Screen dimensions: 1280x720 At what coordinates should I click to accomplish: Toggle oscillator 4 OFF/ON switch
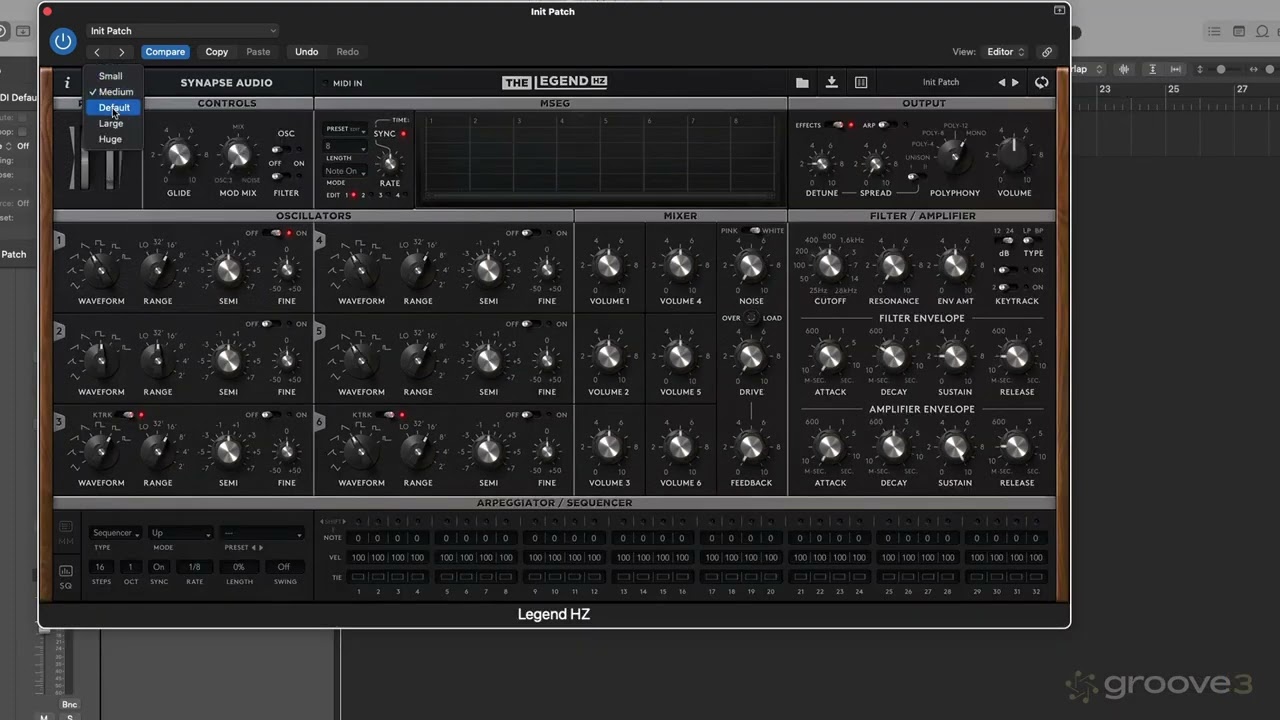pos(530,233)
